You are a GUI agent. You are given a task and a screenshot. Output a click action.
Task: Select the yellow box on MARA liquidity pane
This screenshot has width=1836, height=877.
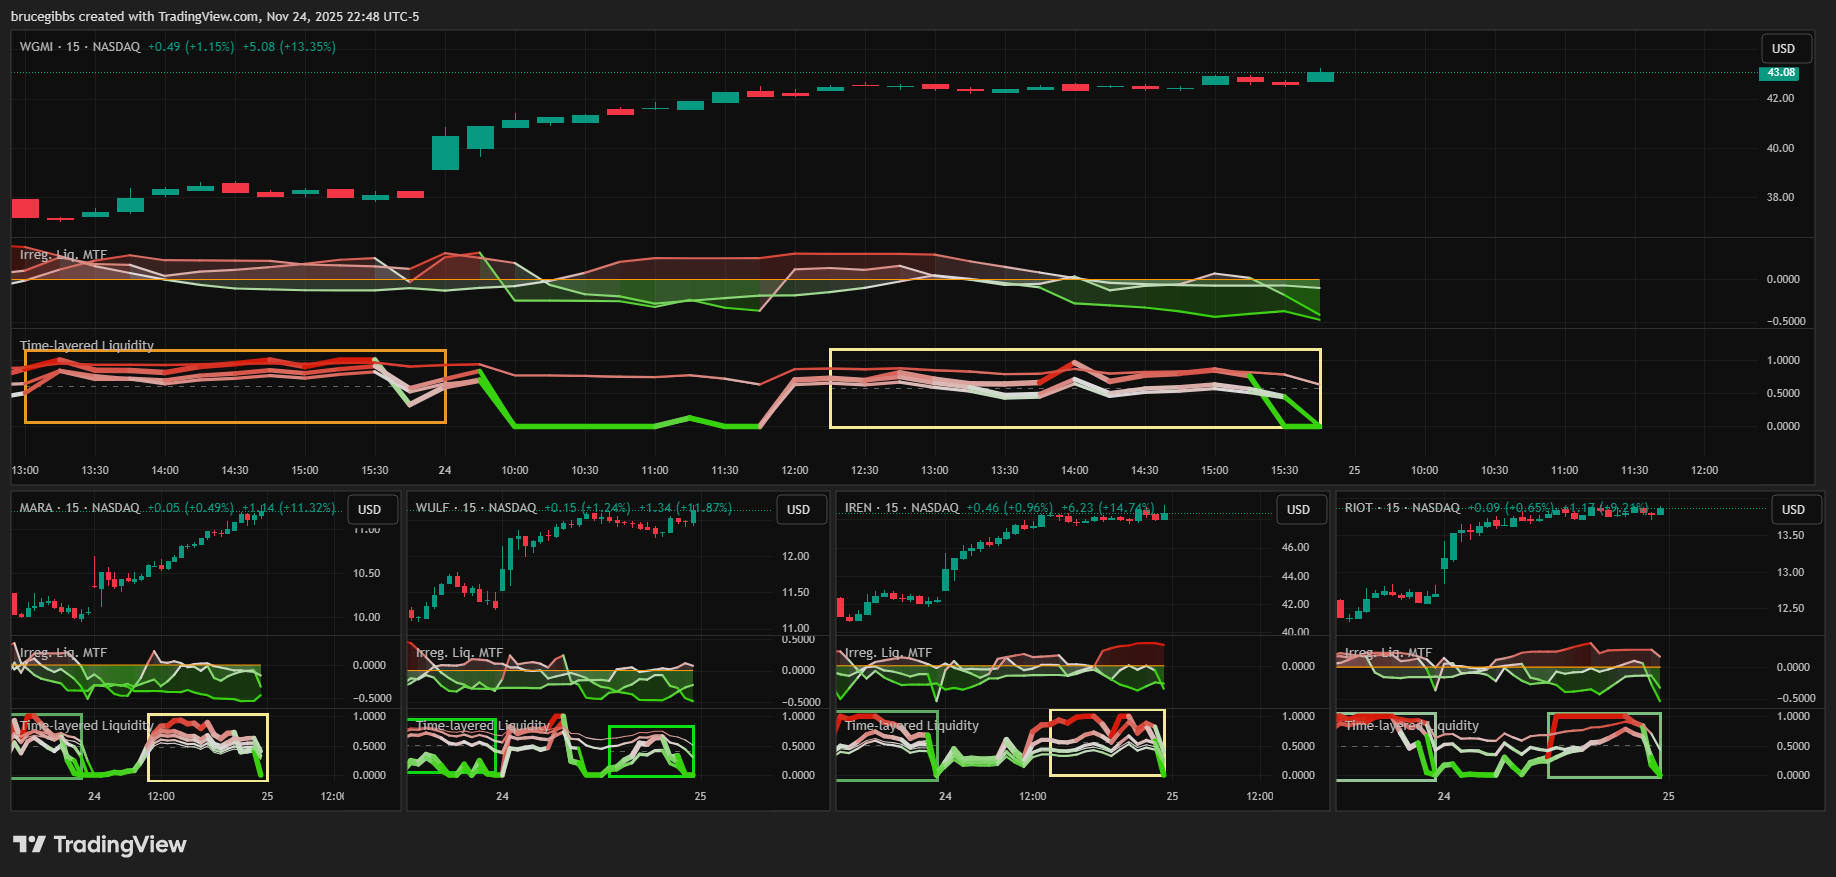coord(207,715)
